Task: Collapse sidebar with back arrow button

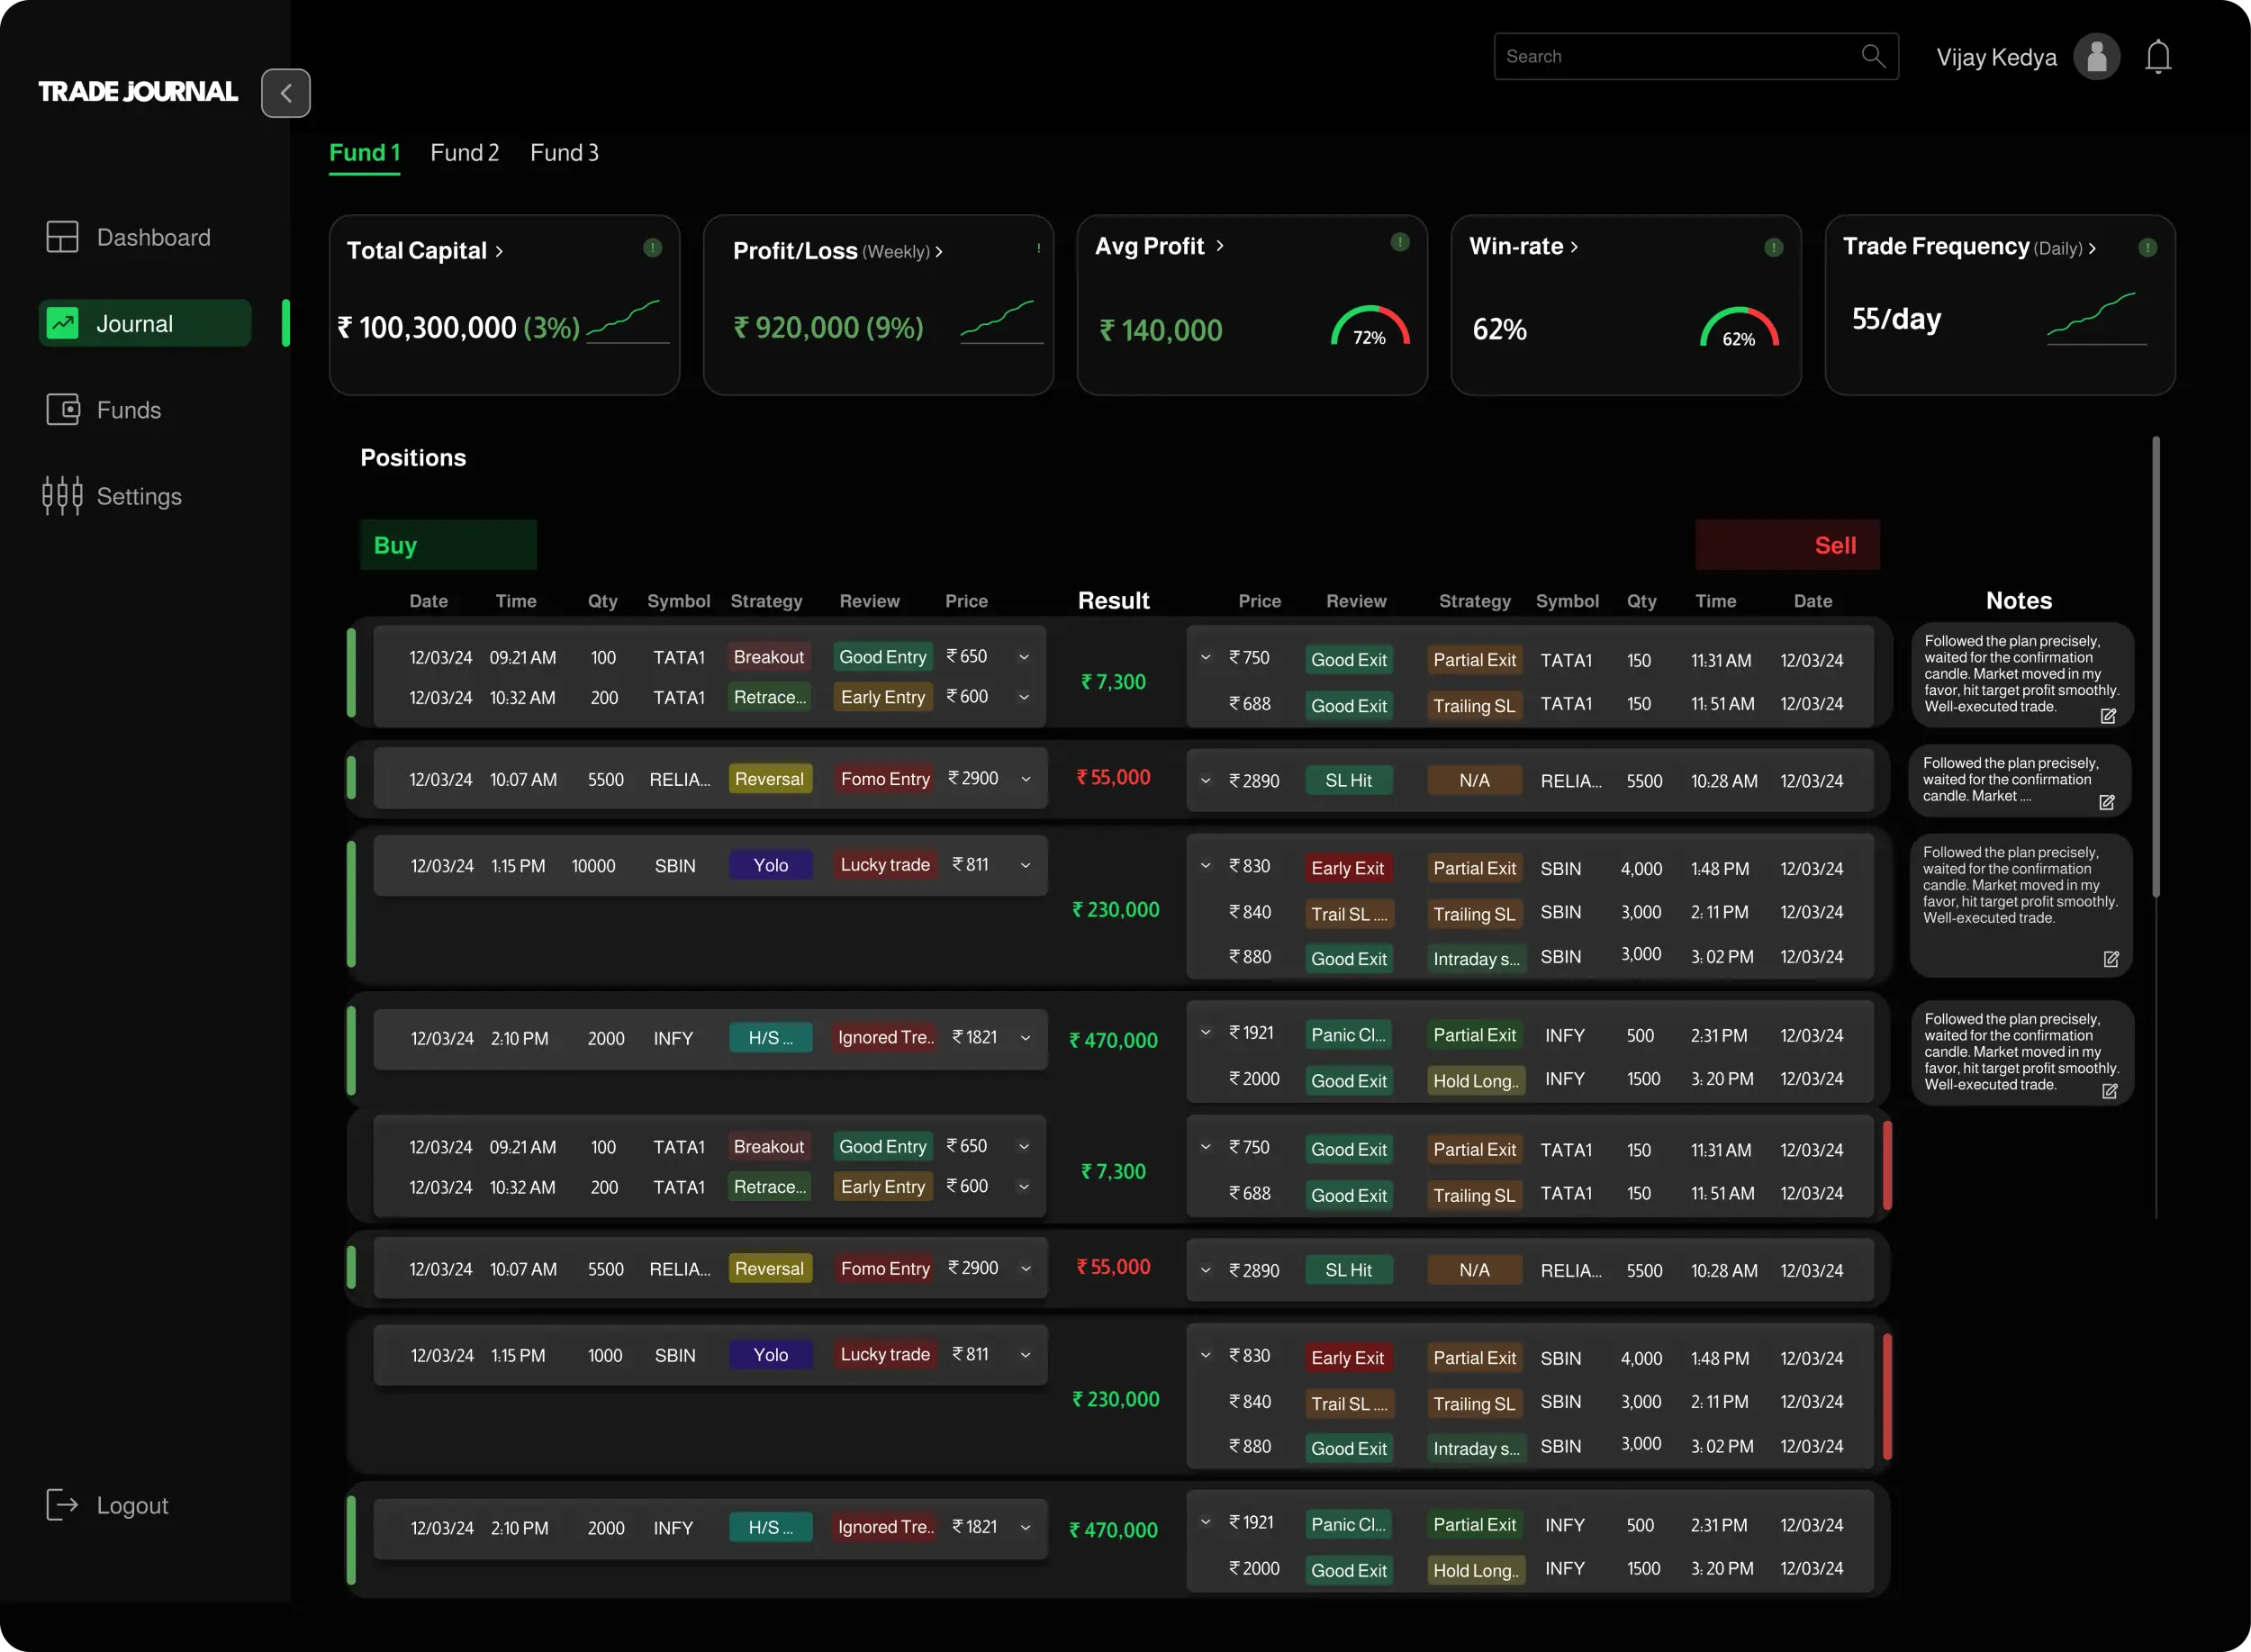Action: pos(286,93)
